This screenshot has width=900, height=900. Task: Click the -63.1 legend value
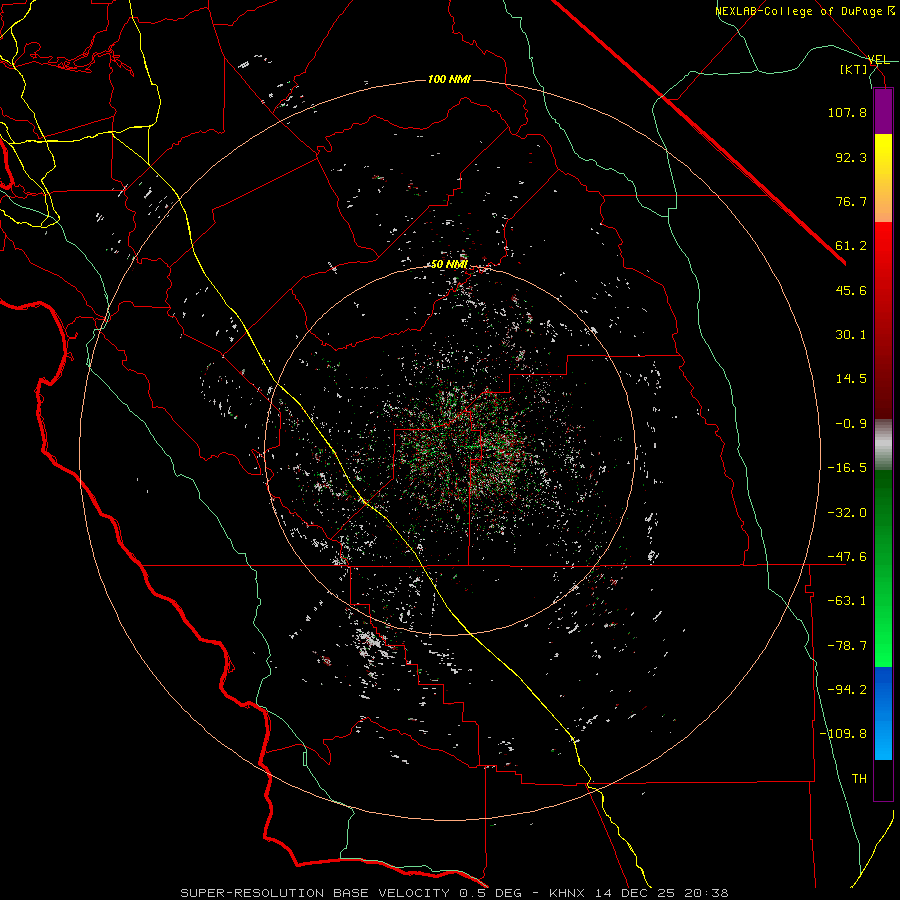(x=847, y=601)
